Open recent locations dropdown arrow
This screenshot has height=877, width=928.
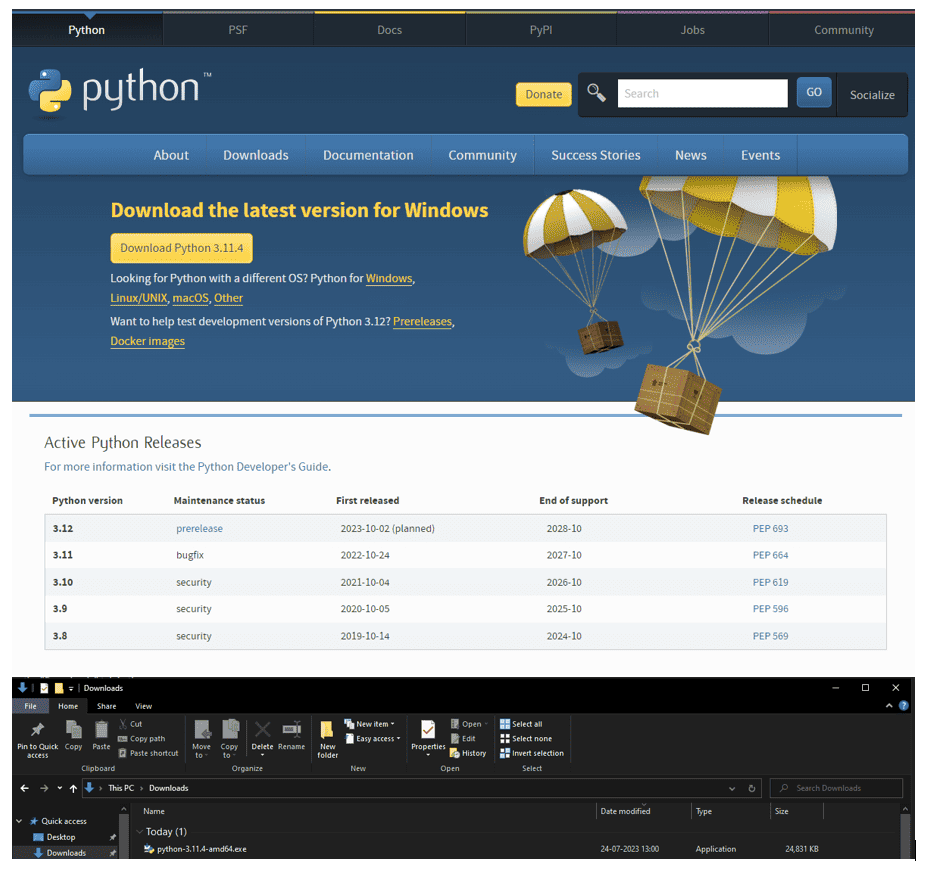pyautogui.click(x=60, y=788)
